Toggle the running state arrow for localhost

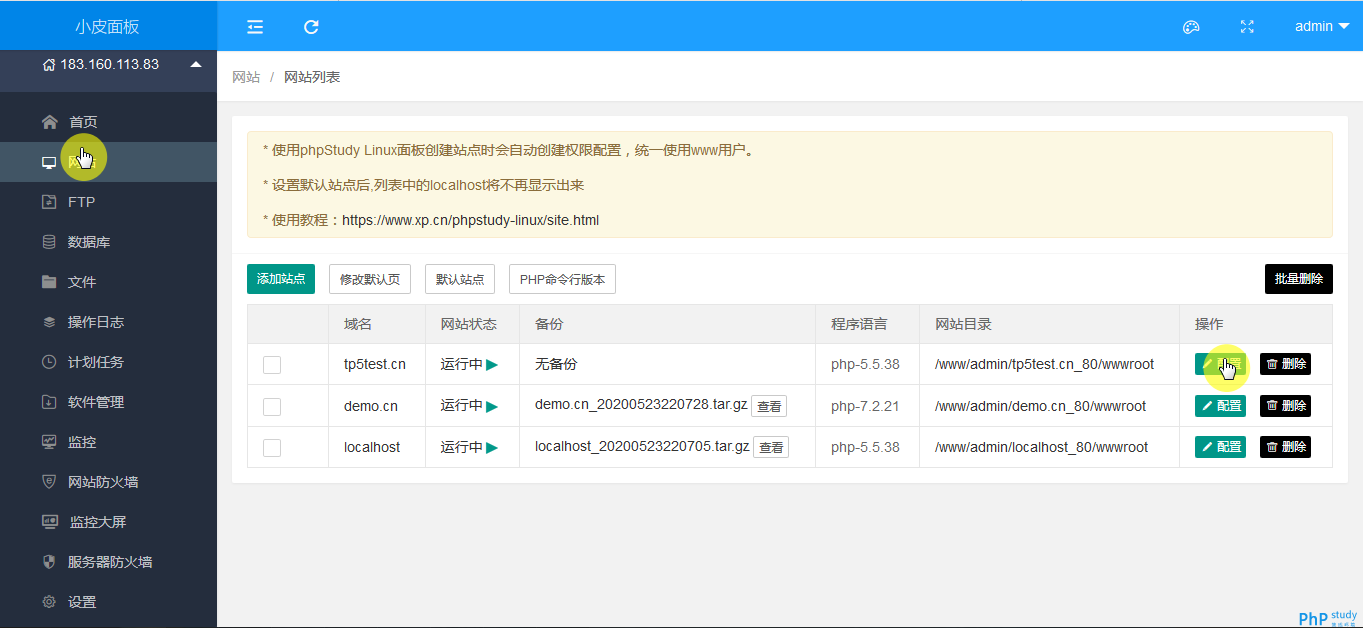click(x=492, y=447)
